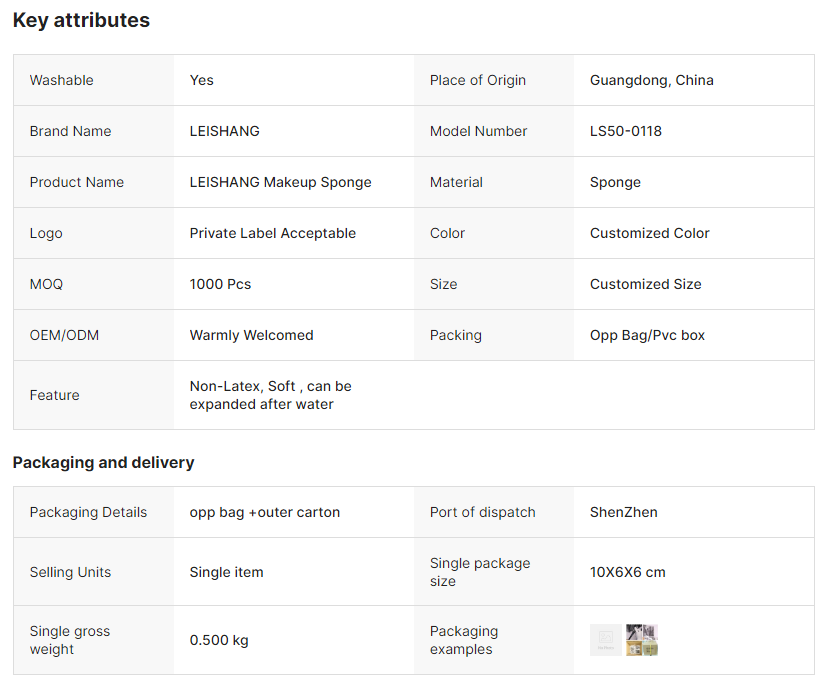Click the Customized Size value
This screenshot has height=683, width=828.
(x=645, y=284)
